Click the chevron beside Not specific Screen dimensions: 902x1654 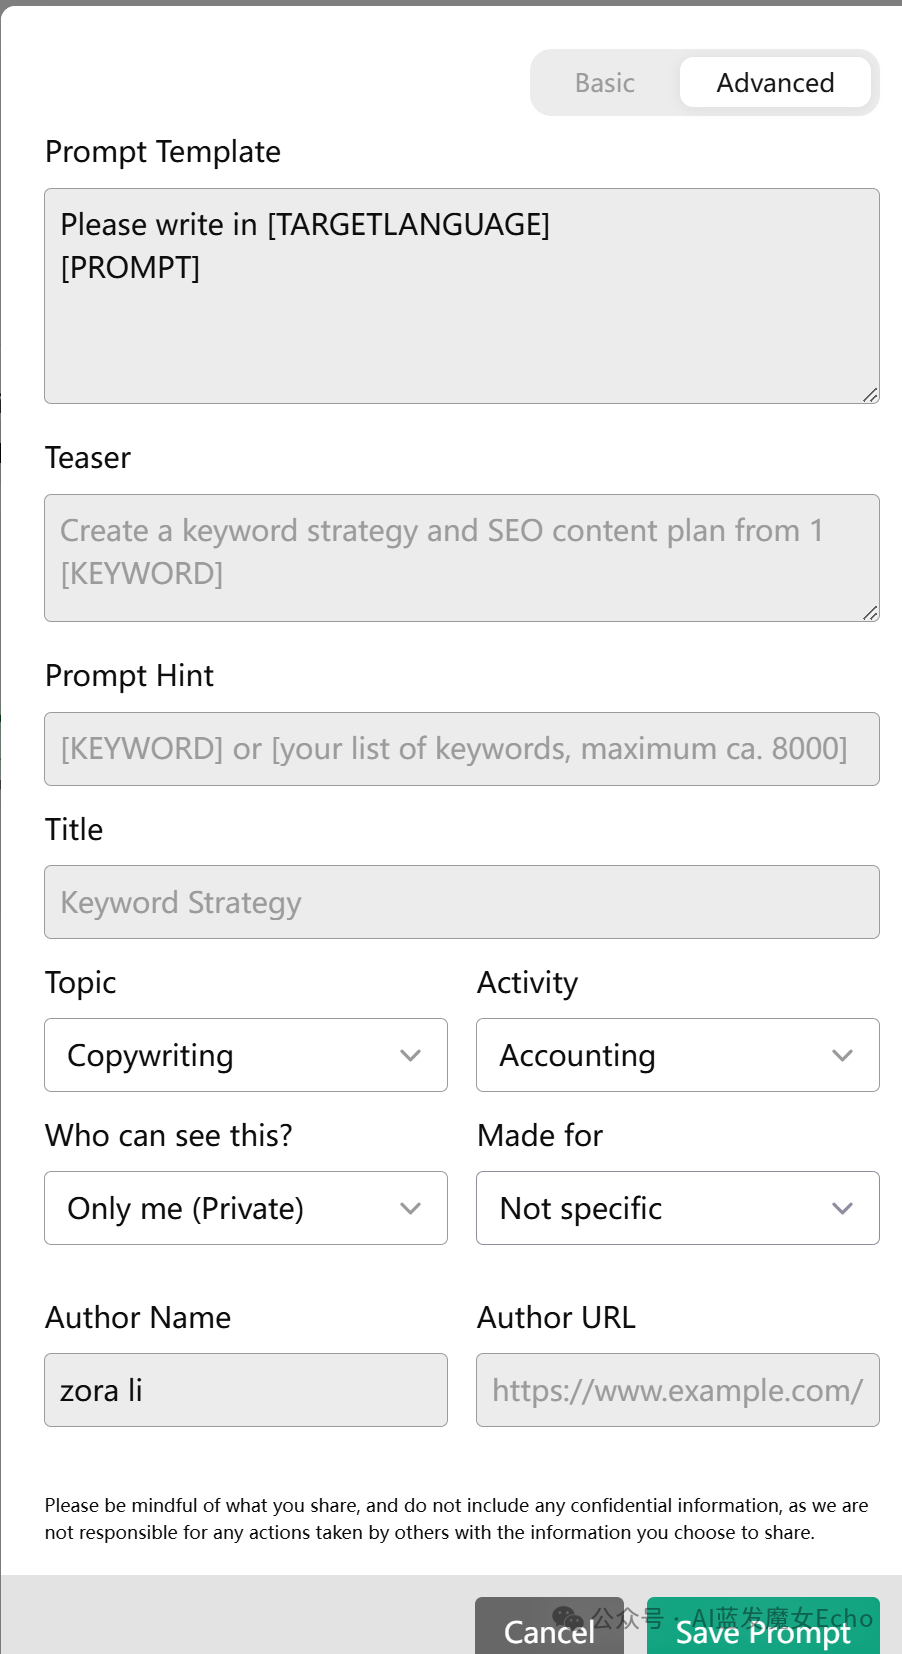pyautogui.click(x=842, y=1209)
